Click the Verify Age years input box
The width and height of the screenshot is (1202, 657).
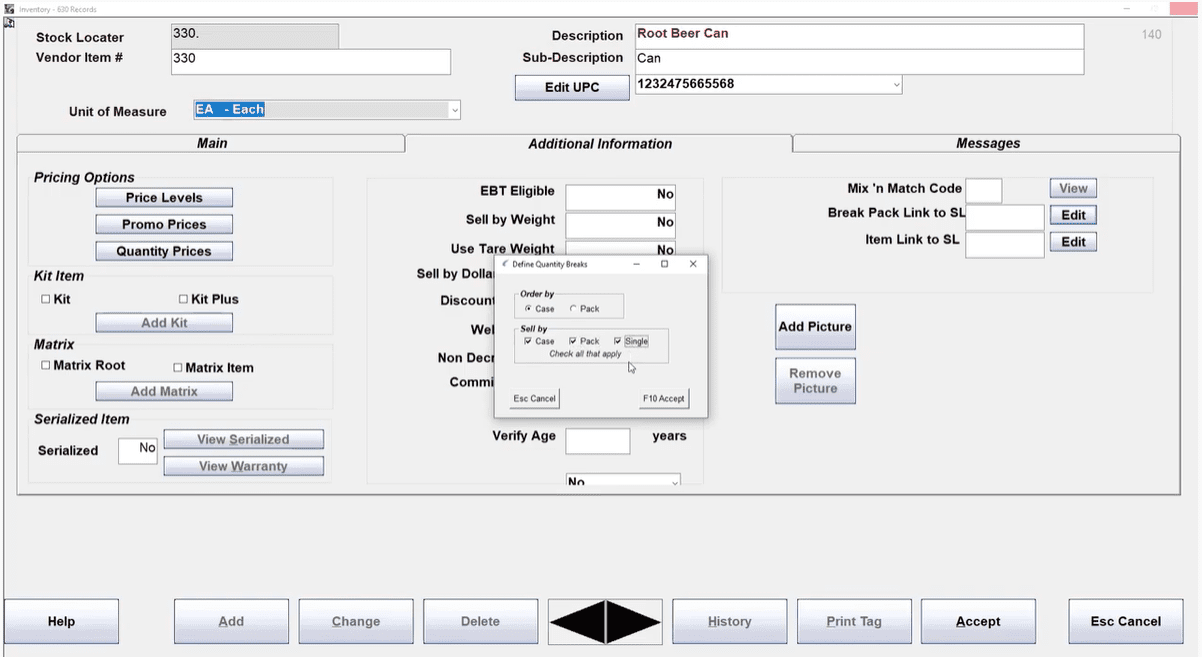point(597,441)
